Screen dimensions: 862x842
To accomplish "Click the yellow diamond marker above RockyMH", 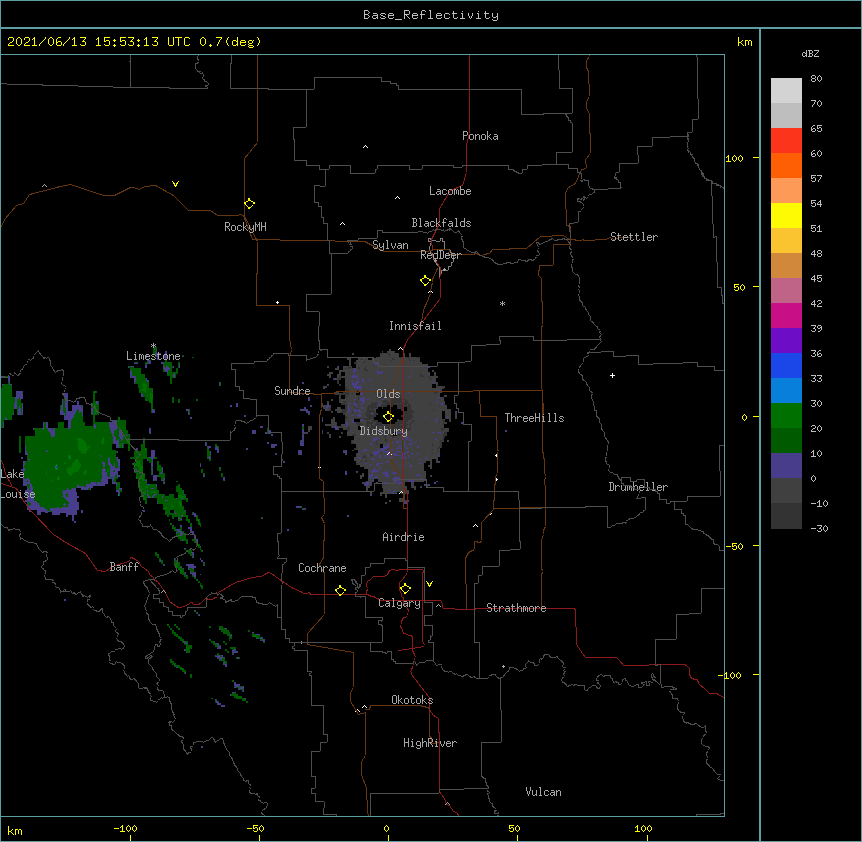I will pos(250,204).
